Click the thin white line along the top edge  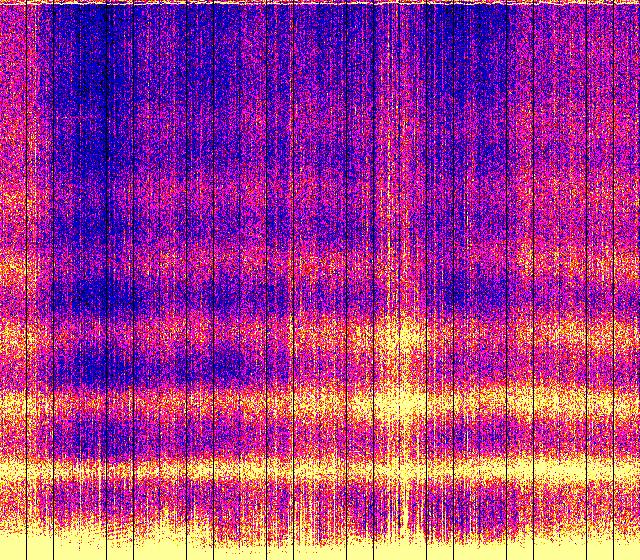[320, 3]
